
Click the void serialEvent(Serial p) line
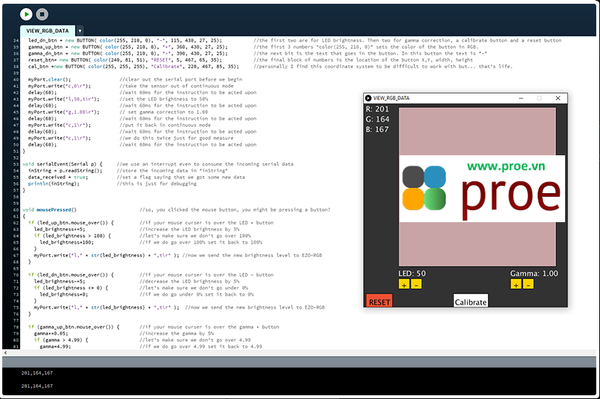[62, 164]
